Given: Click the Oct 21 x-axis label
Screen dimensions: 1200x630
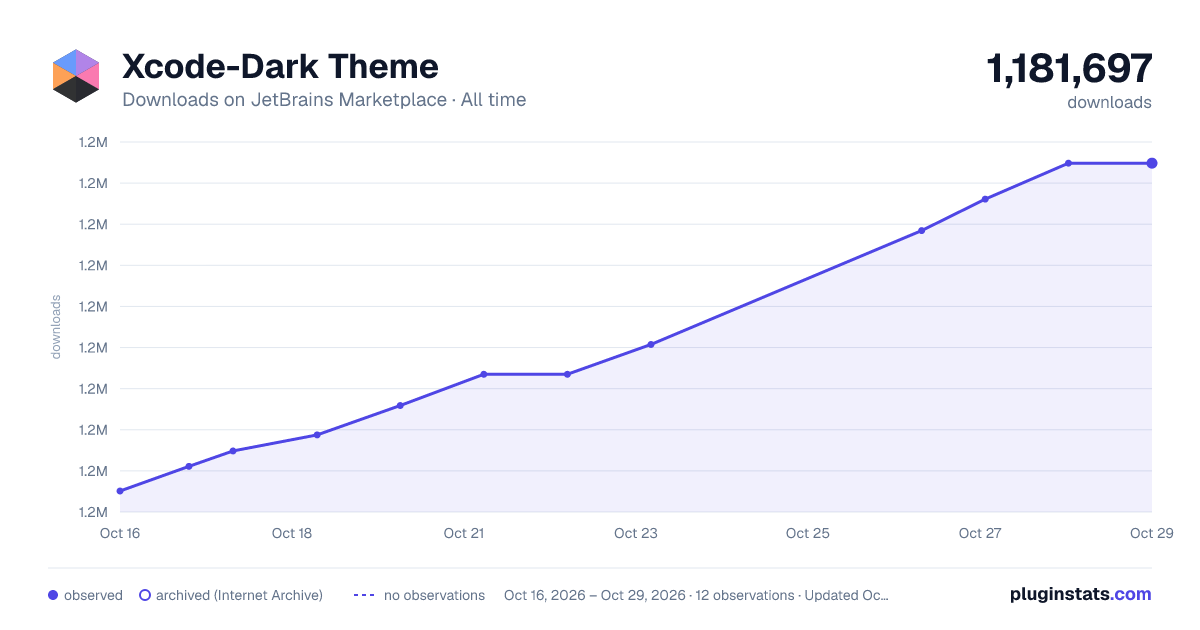Looking at the screenshot, I should 464,533.
